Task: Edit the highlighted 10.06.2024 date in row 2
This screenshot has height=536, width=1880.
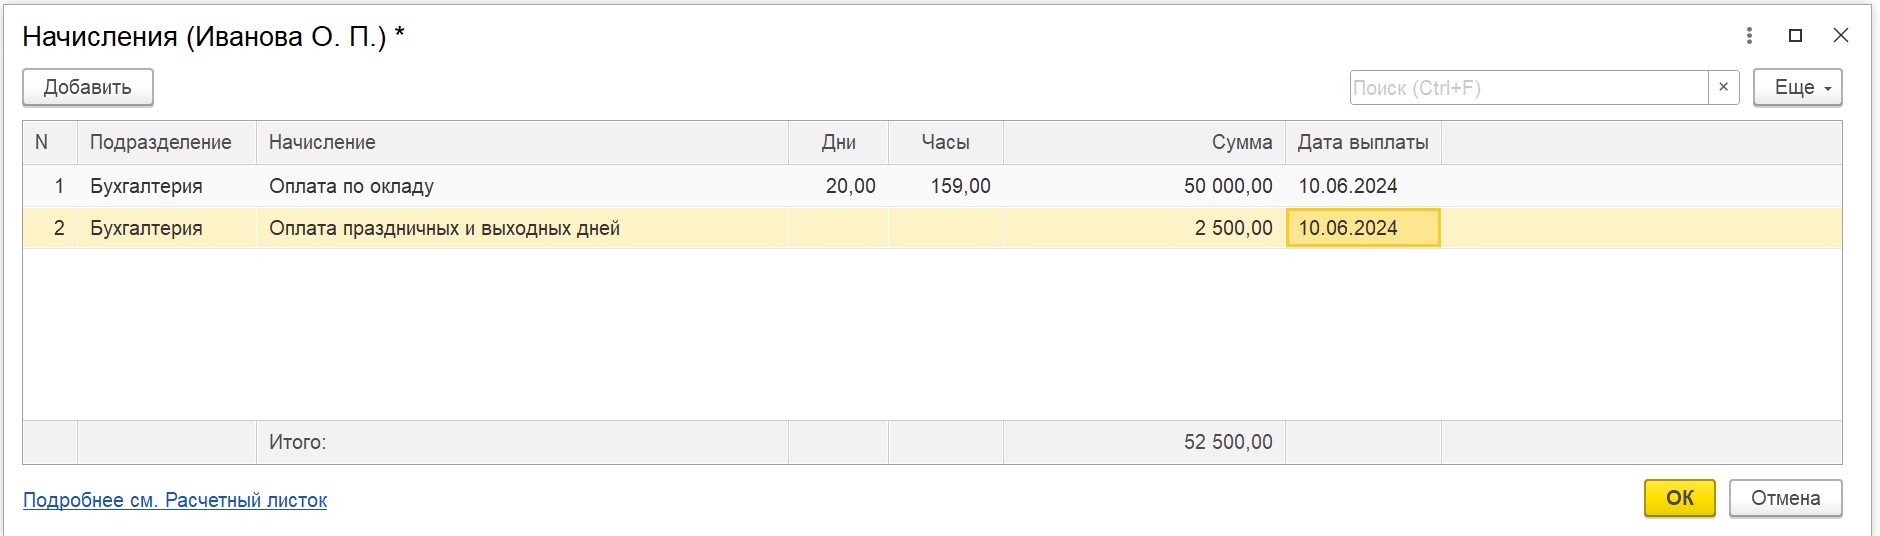Action: (1363, 228)
